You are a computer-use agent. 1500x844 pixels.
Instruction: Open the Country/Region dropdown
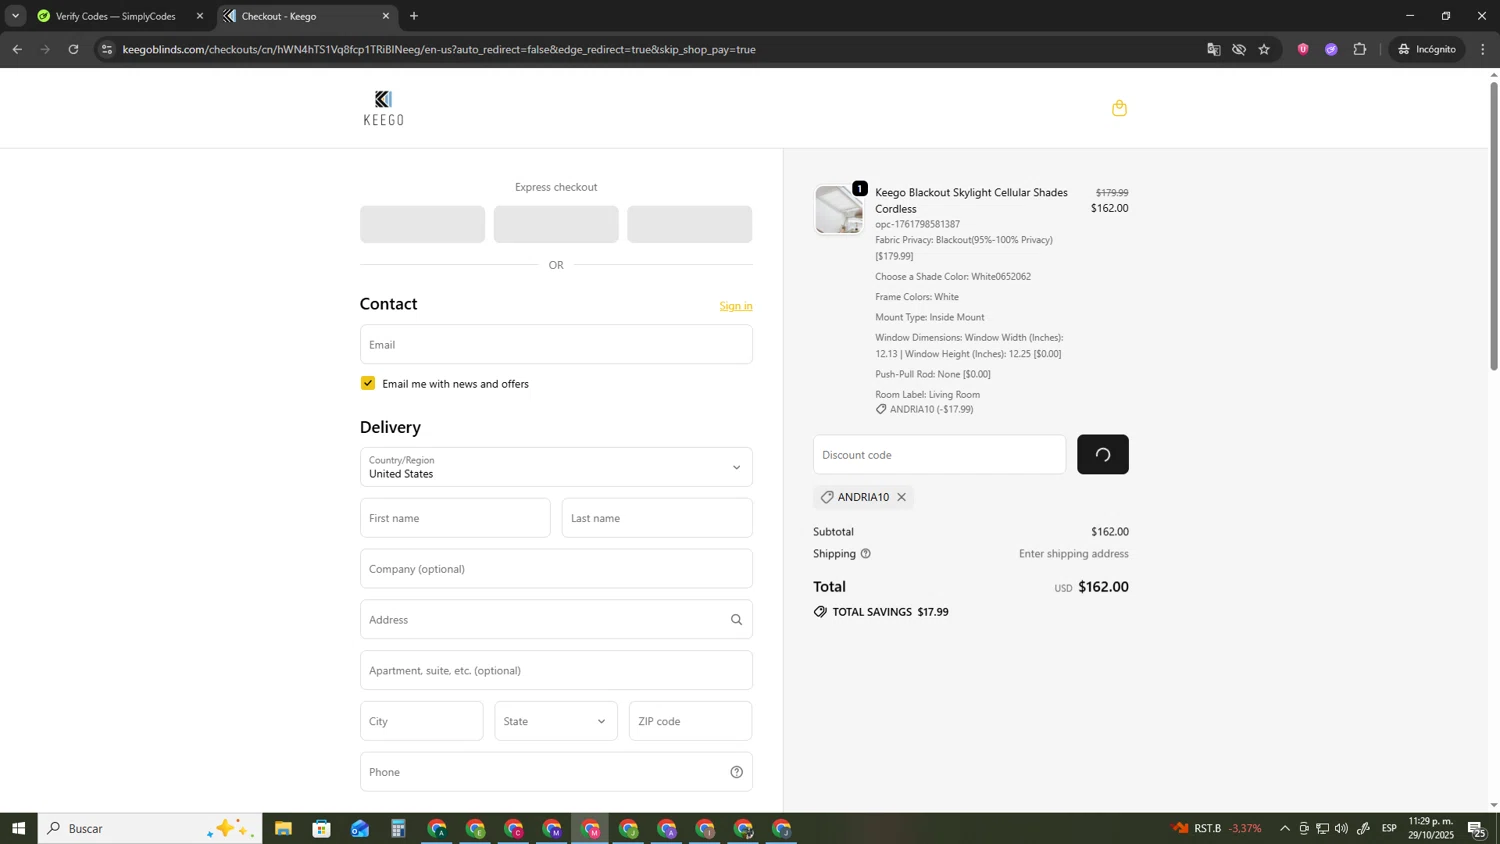click(x=556, y=467)
